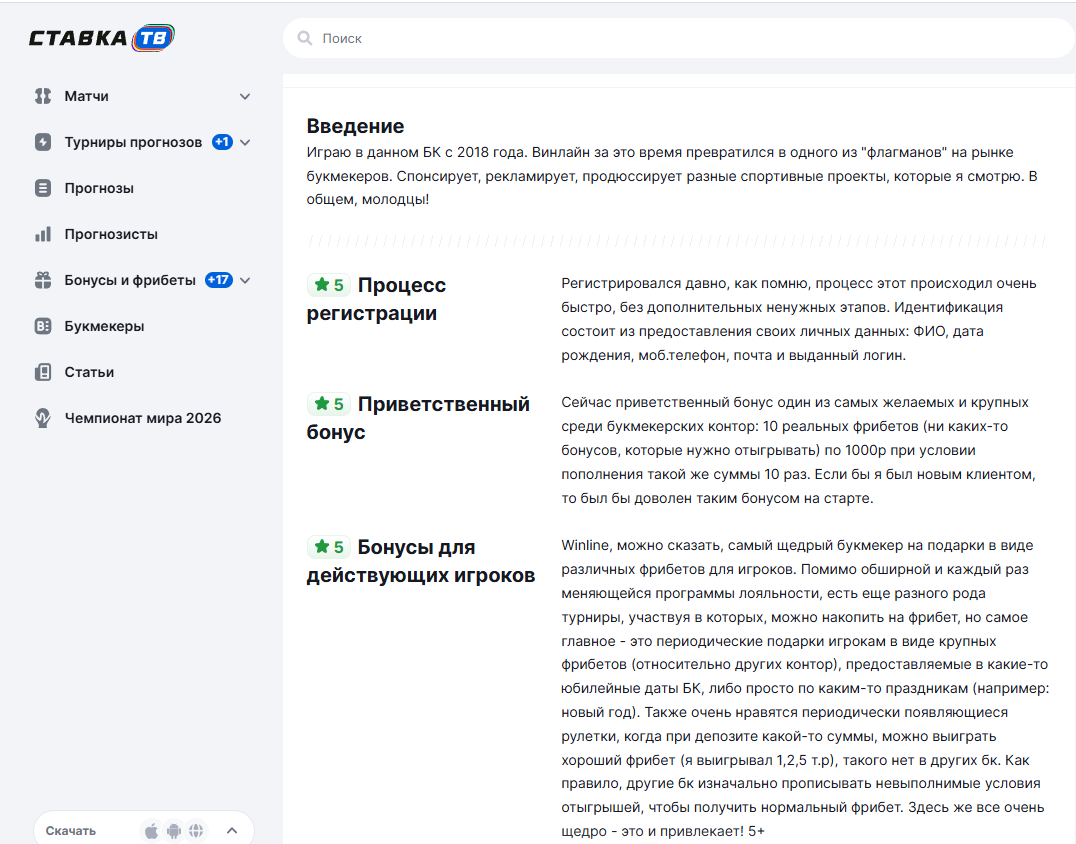
Task: Click the Прогнозы list icon
Action: [43, 188]
